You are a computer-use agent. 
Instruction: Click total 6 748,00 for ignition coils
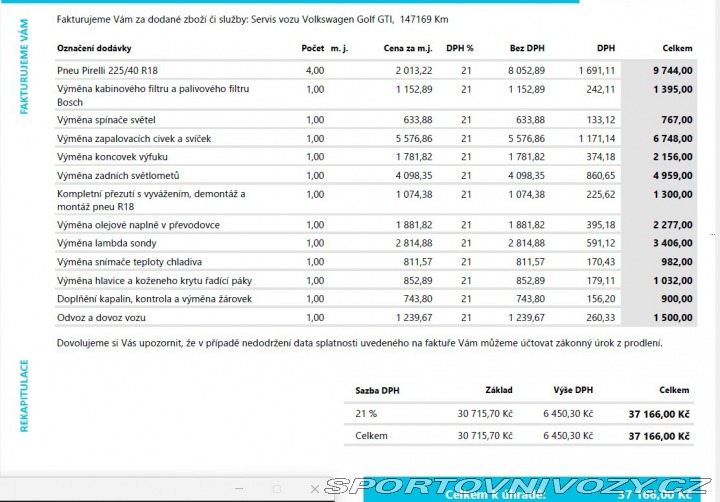[x=673, y=139]
